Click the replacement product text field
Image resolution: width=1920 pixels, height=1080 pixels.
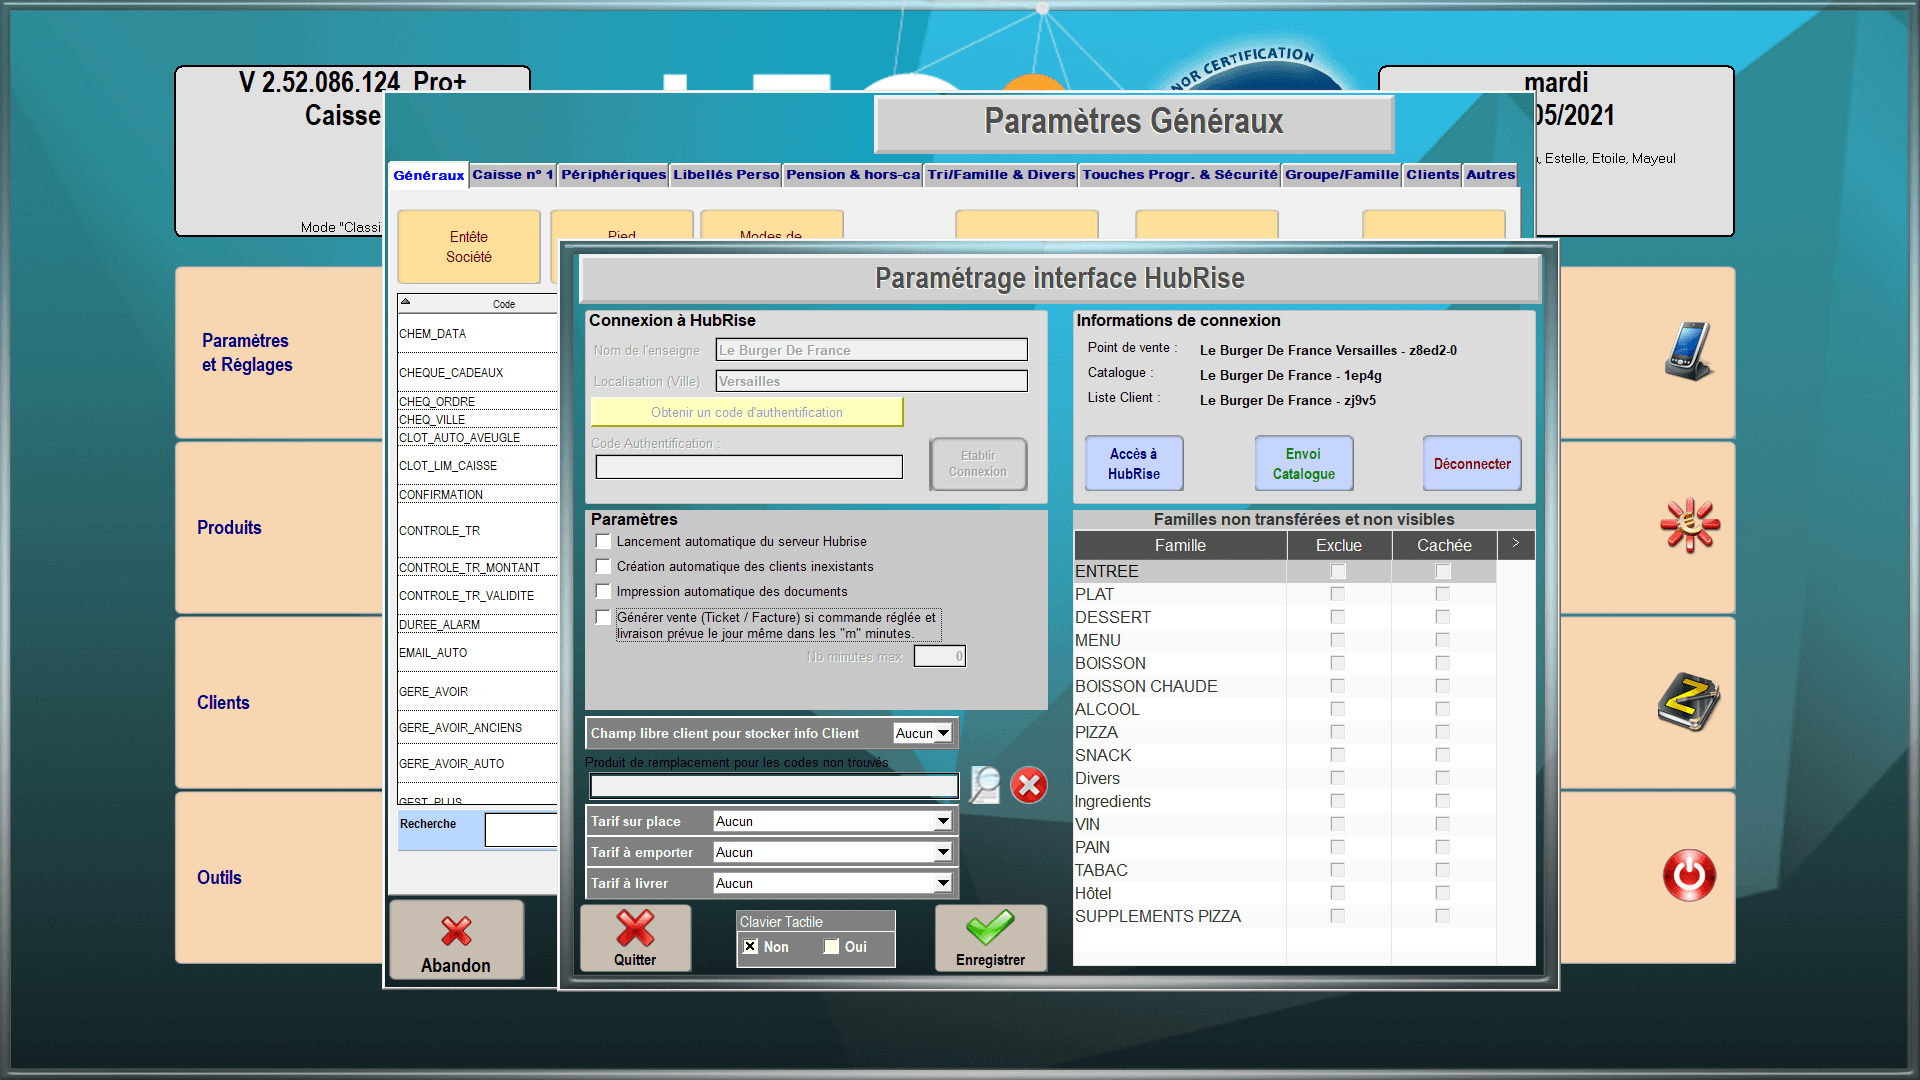pyautogui.click(x=774, y=786)
